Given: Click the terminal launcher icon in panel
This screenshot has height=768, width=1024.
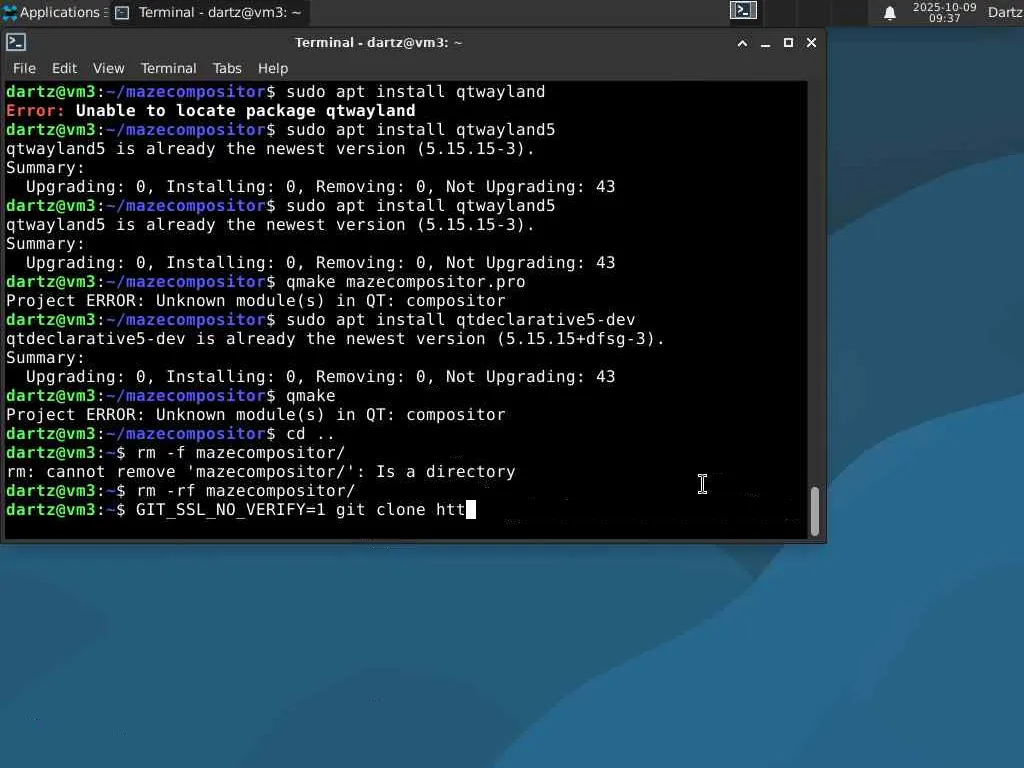Looking at the screenshot, I should point(743,10).
